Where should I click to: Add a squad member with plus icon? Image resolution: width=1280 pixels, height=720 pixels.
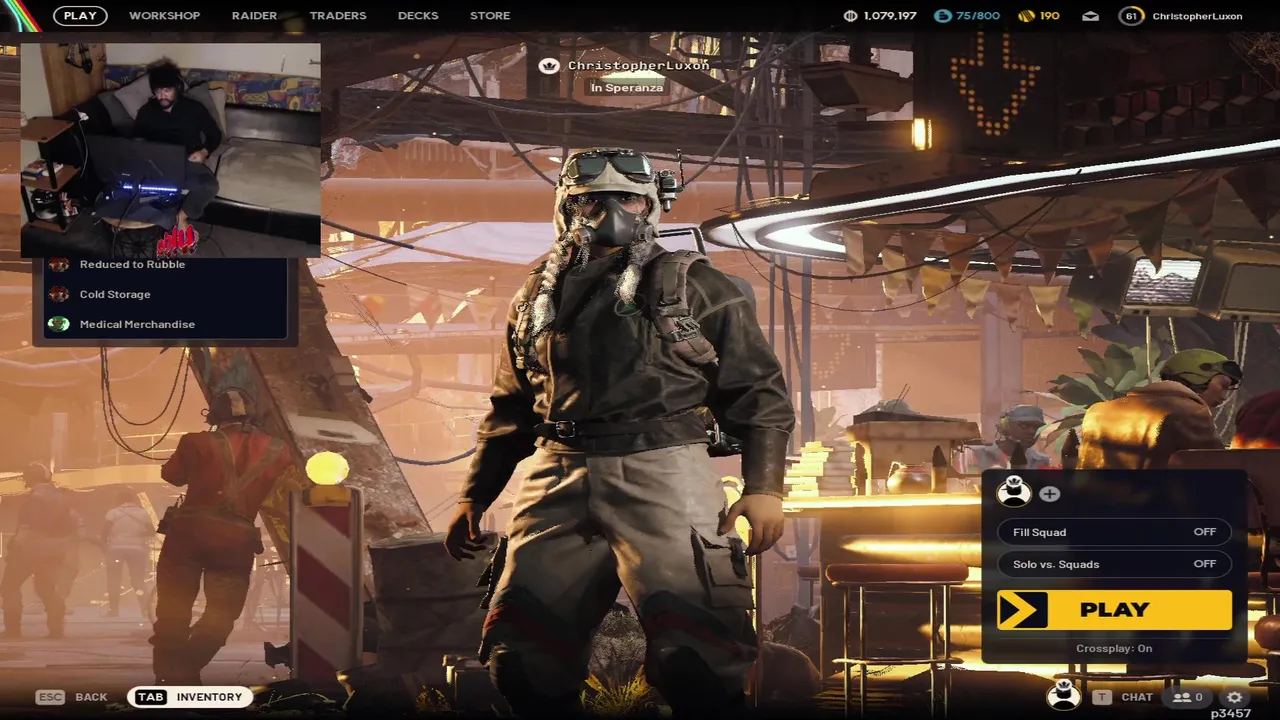pos(1049,493)
